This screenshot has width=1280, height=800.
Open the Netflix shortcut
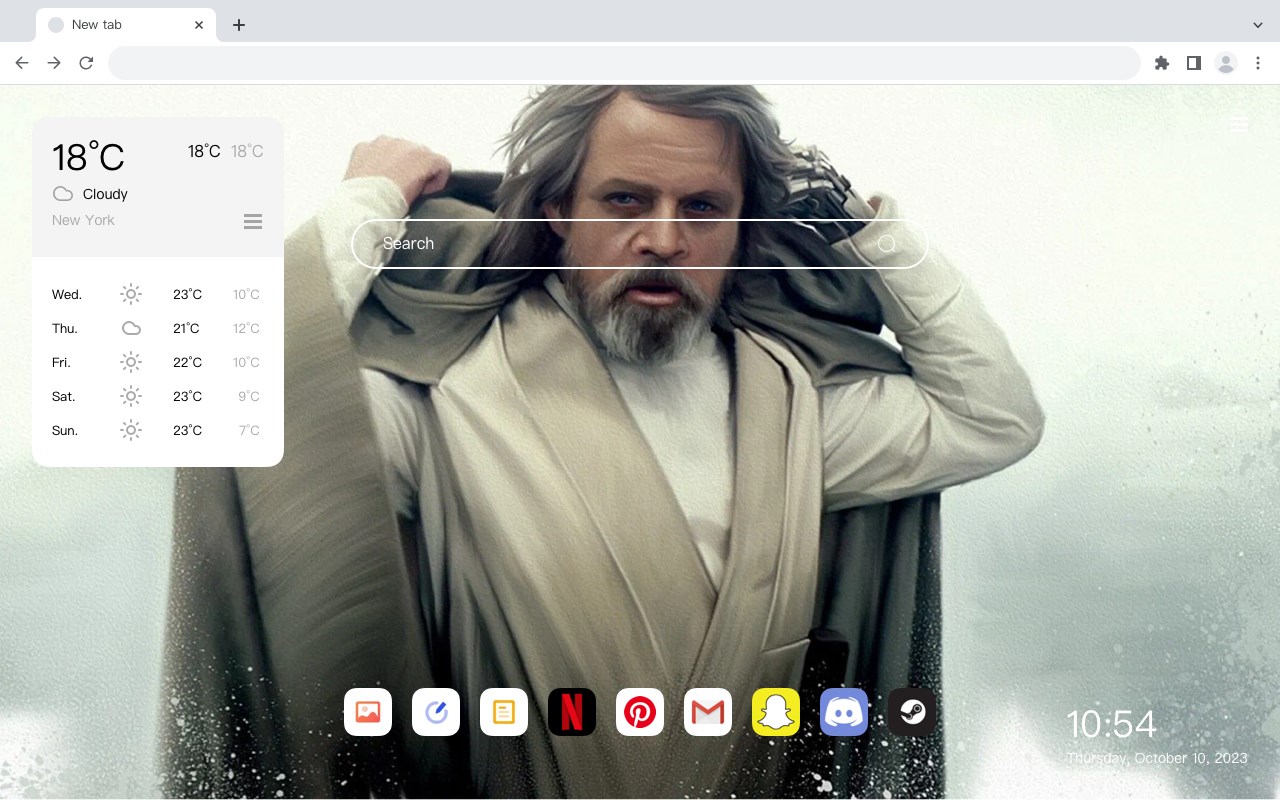572,712
